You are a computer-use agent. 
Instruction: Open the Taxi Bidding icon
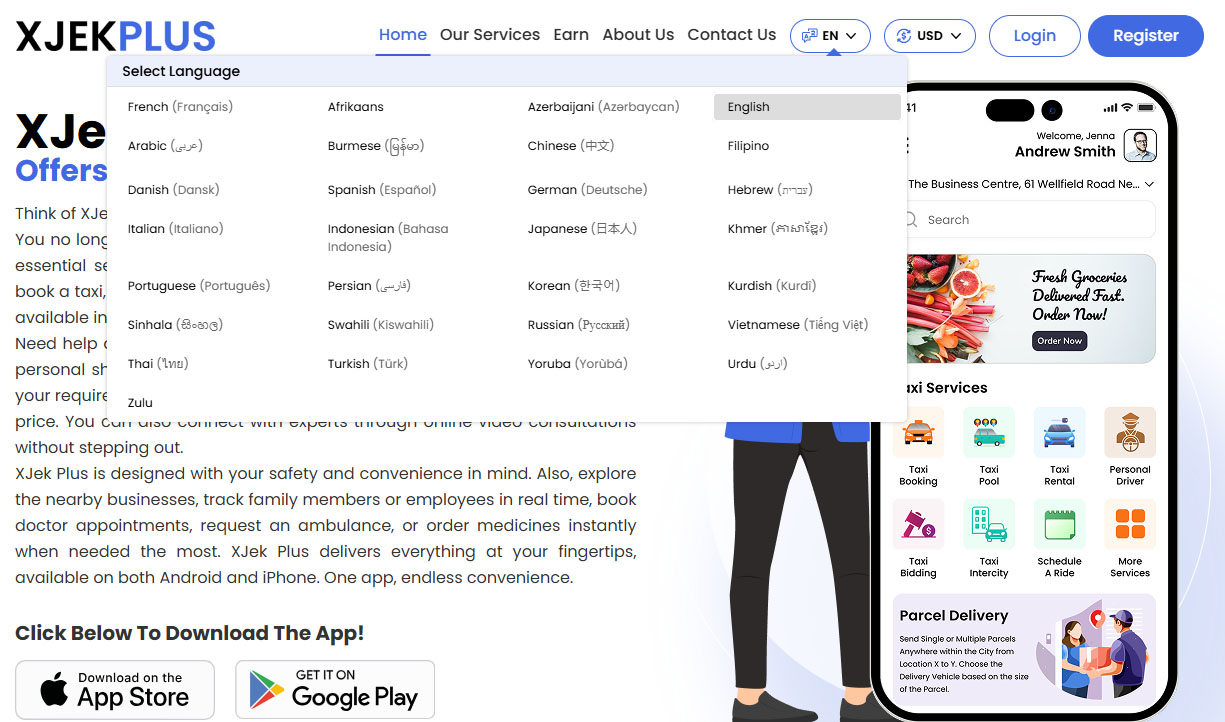pyautogui.click(x=918, y=526)
